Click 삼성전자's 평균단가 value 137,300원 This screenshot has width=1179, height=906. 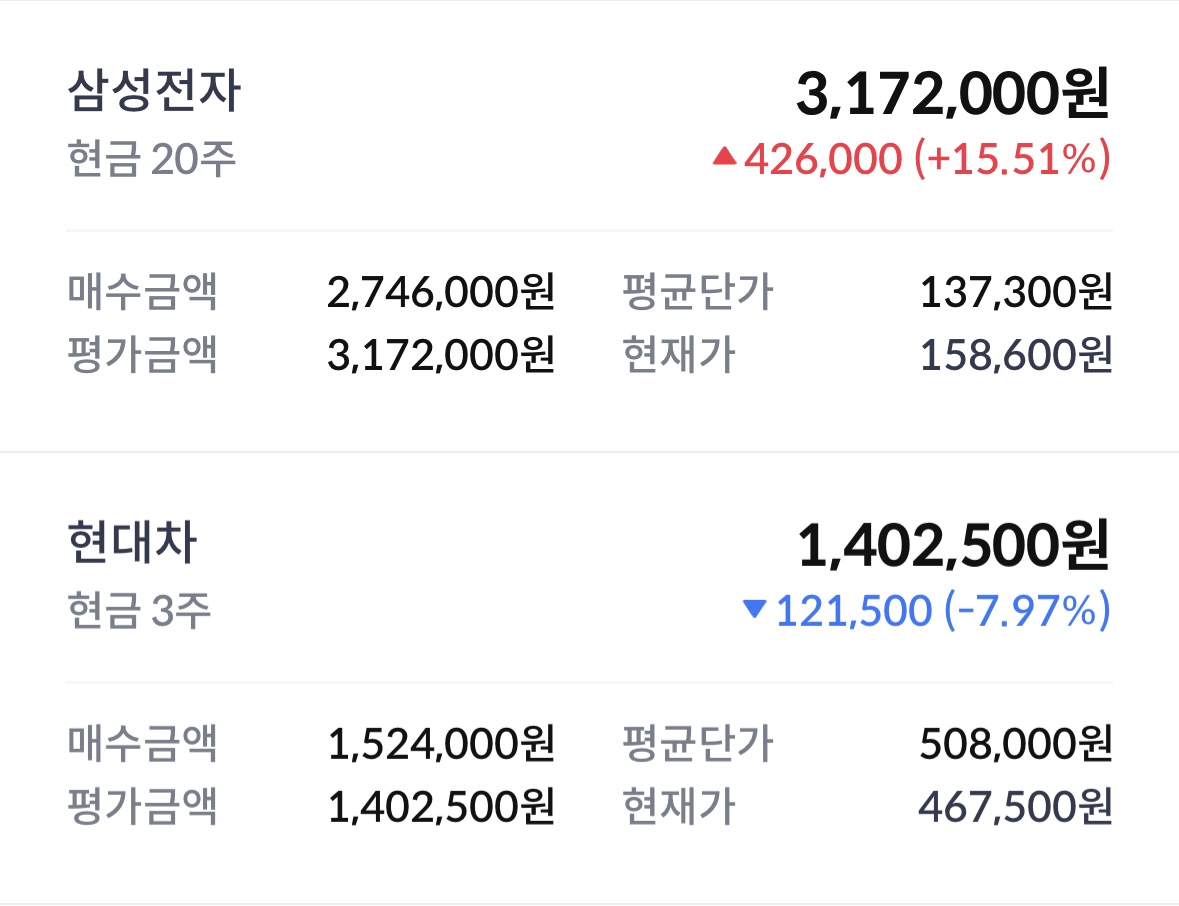1016,292
